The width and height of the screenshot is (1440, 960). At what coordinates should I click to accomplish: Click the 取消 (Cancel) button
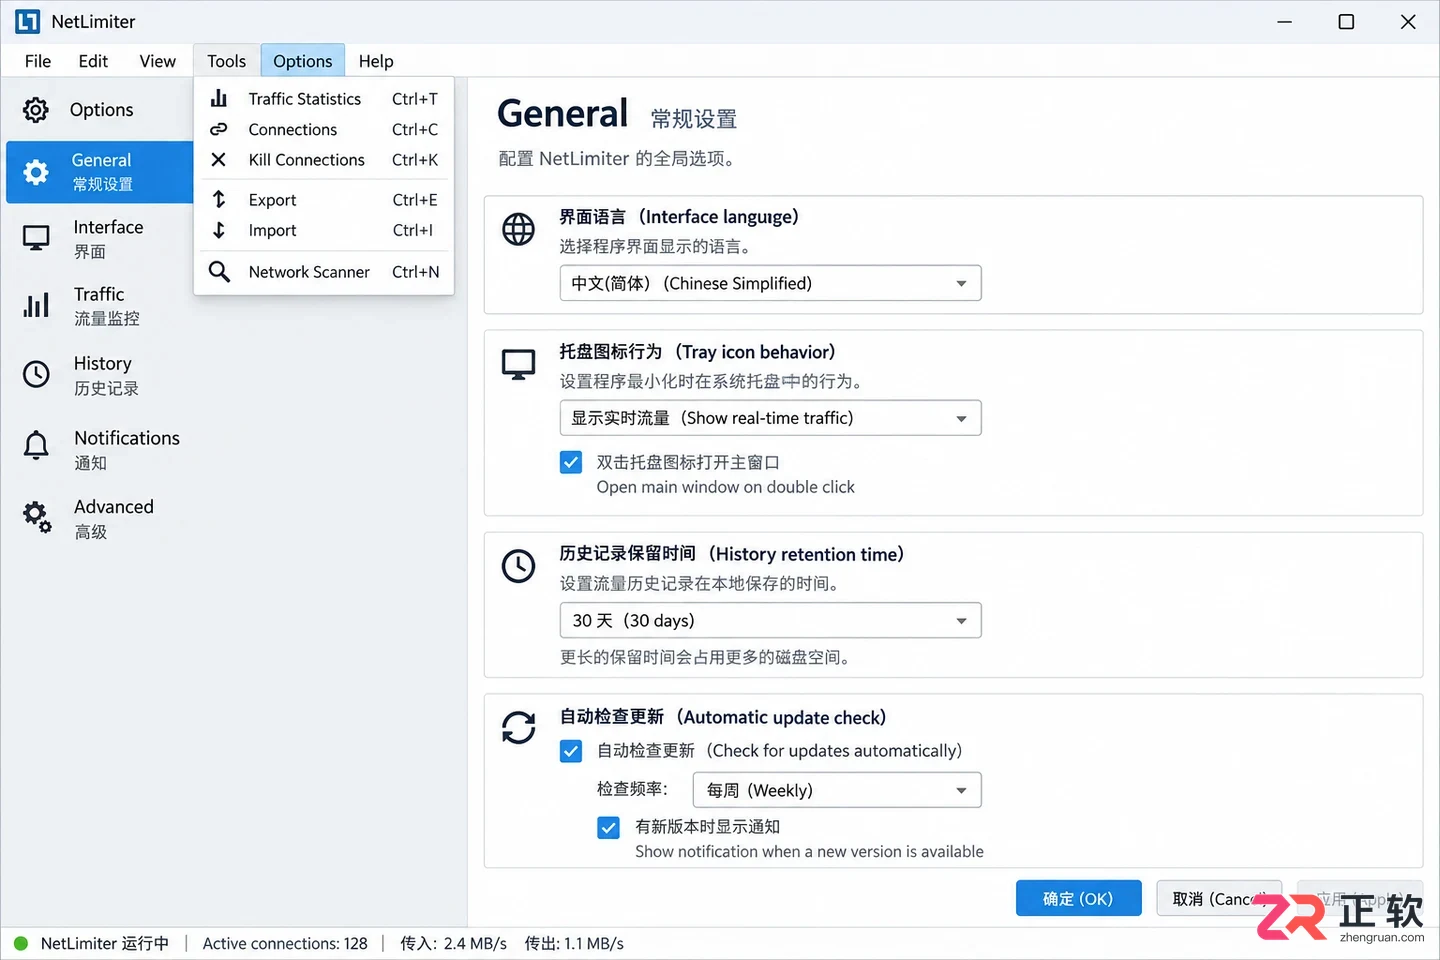coord(1219,898)
